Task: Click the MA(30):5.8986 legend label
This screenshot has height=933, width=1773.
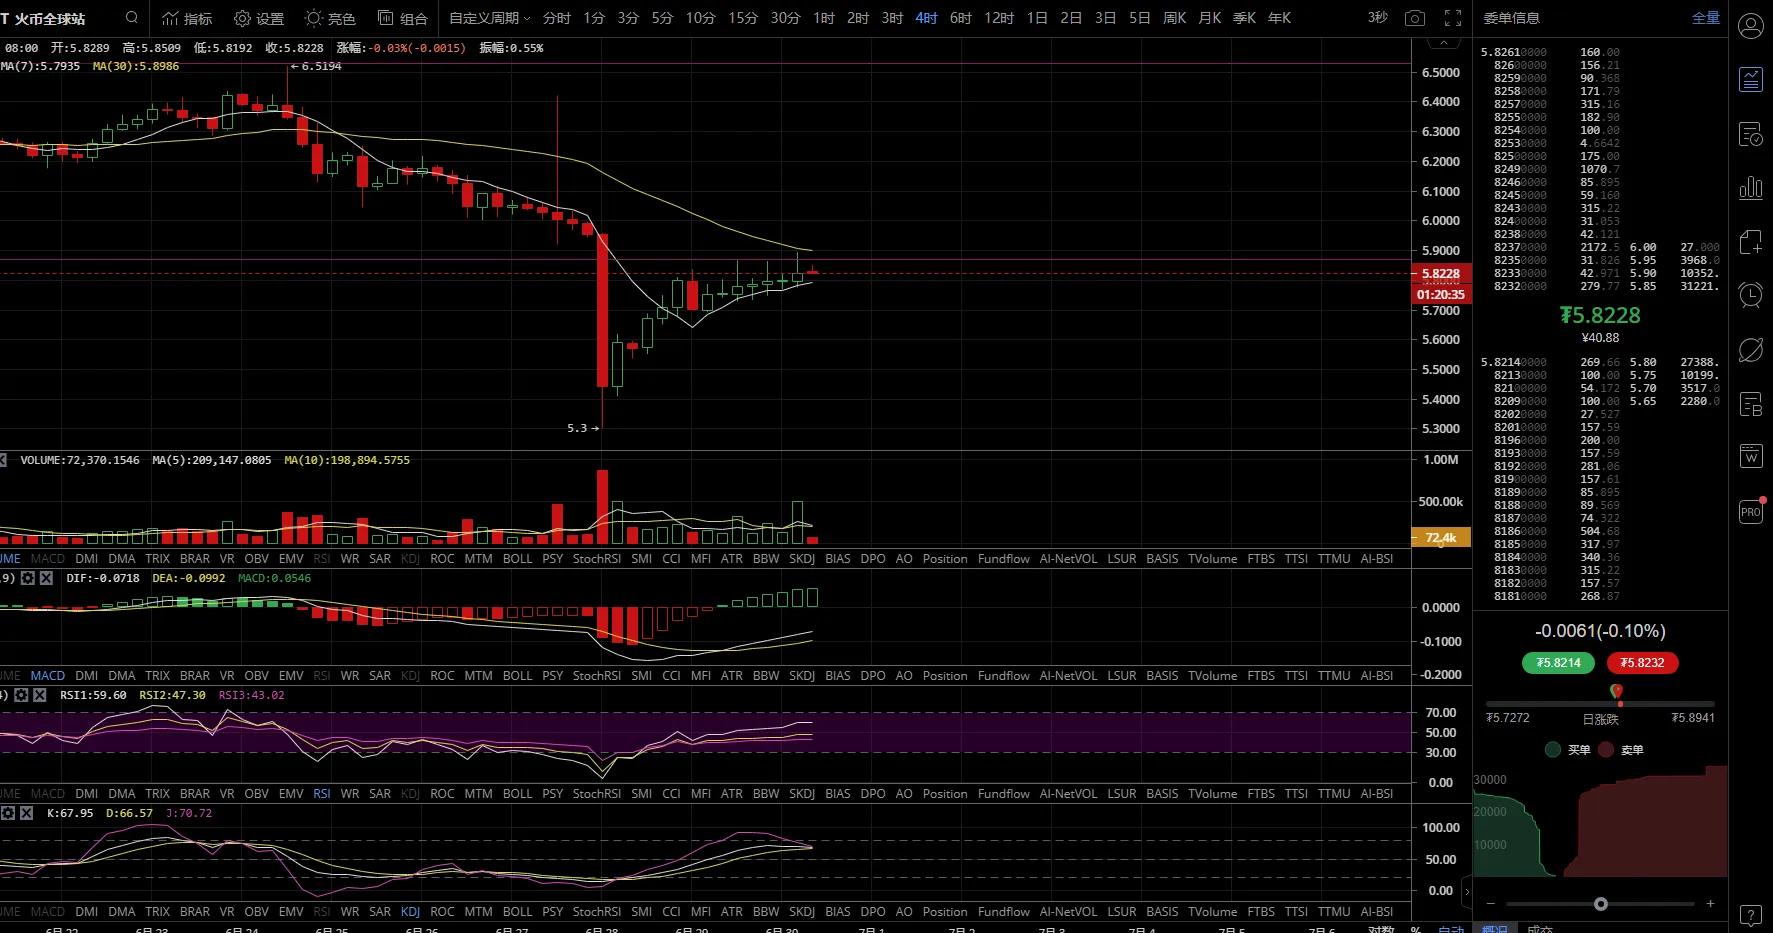Action: 136,66
